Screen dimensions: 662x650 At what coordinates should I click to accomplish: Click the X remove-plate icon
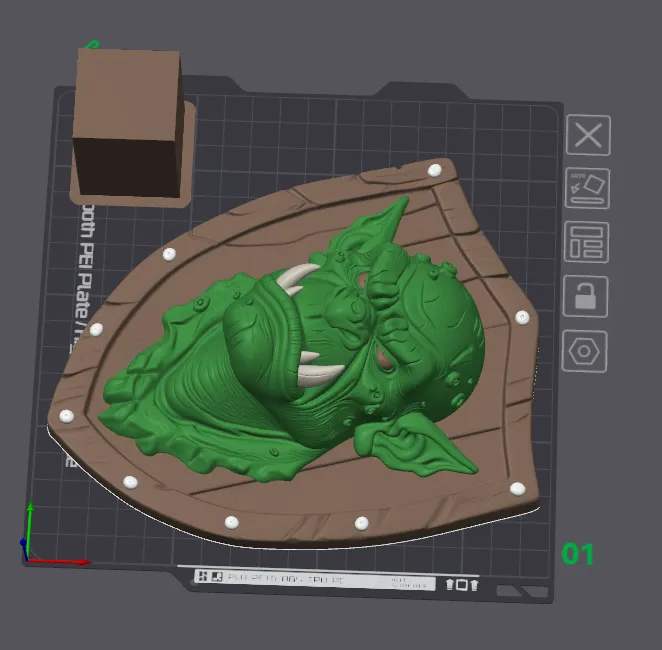tap(588, 135)
